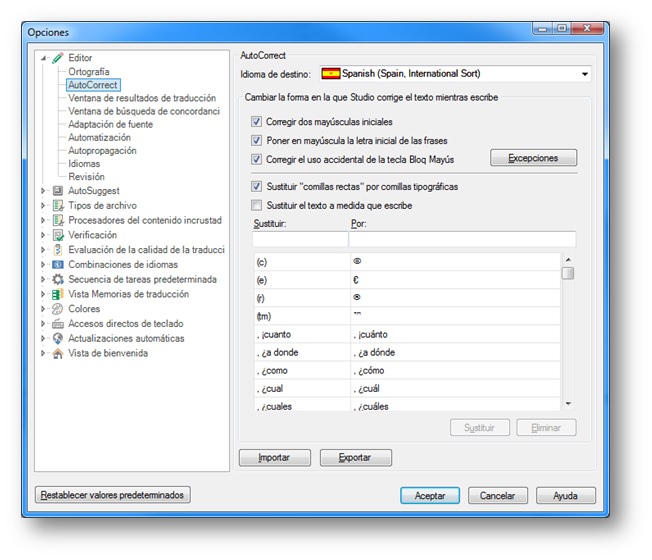Toggle Poner en mayúscula la letra inicial

point(257,141)
